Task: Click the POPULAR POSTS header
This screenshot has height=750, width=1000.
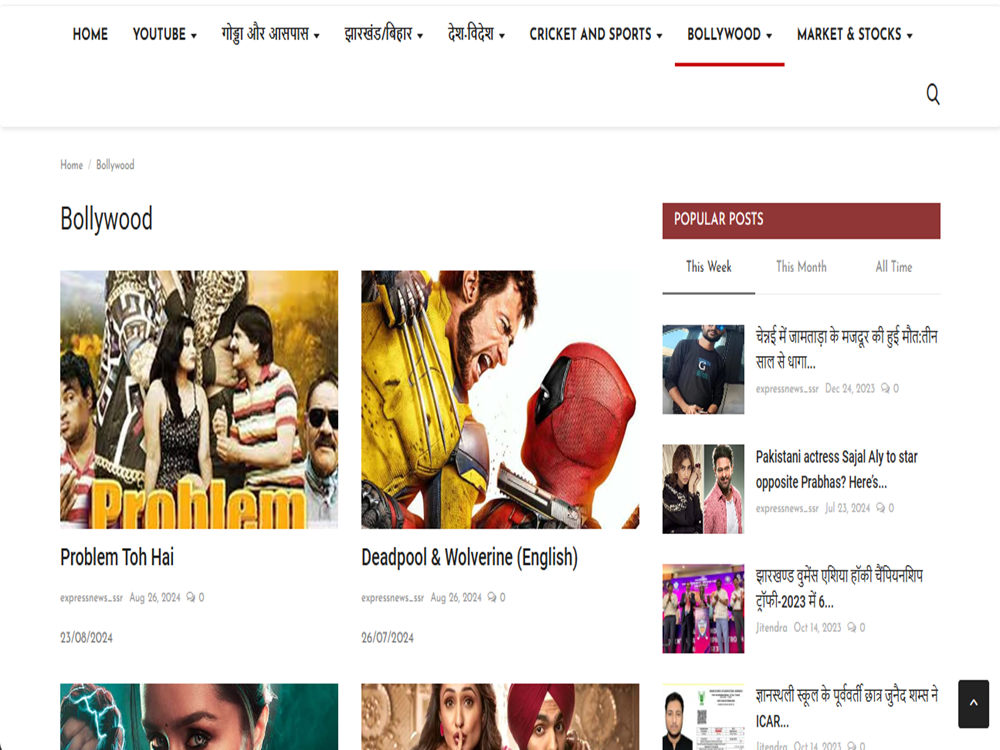Action: pos(801,221)
